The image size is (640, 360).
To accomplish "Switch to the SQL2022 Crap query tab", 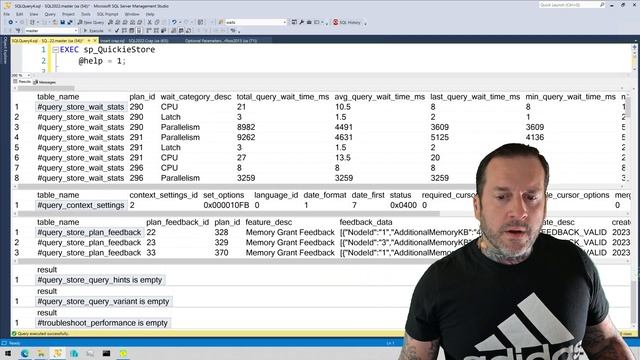I will [x=134, y=41].
